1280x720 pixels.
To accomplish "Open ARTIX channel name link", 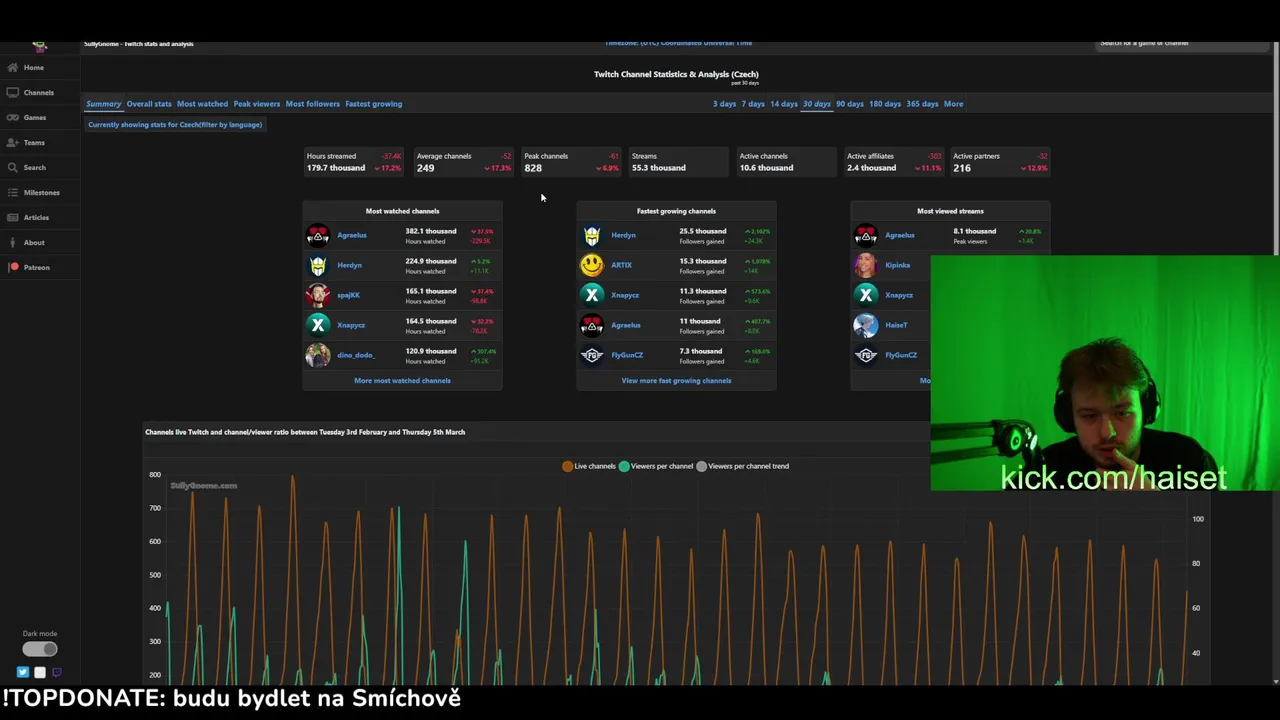I will pyautogui.click(x=621, y=265).
